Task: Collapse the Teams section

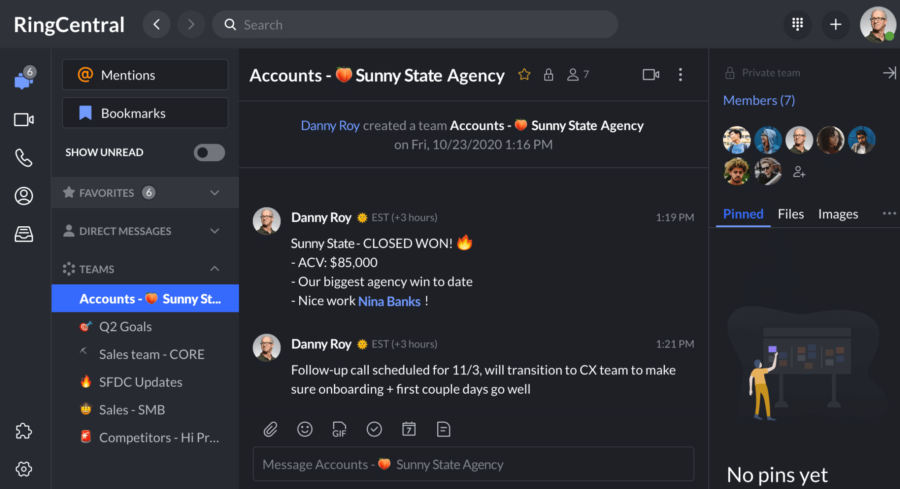Action: [x=214, y=269]
